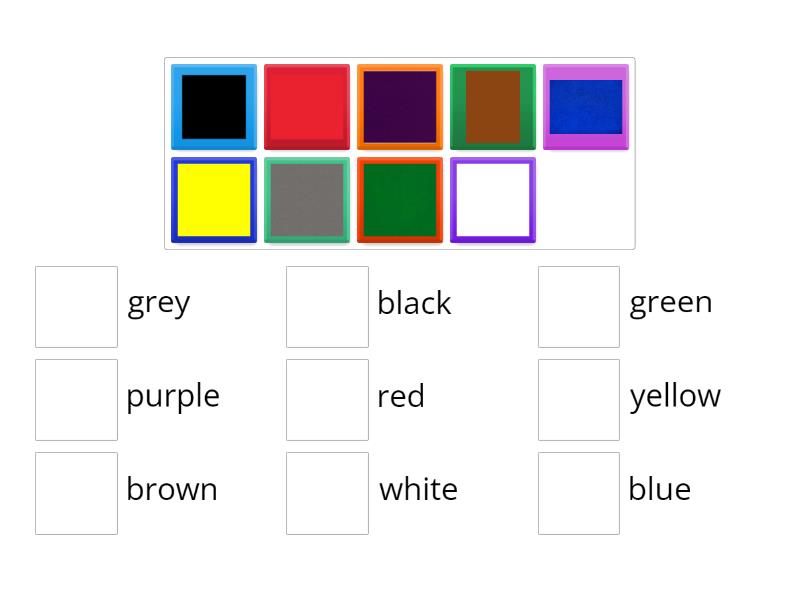The width and height of the screenshot is (800, 600).
Task: Select the red color tile
Action: pyautogui.click(x=307, y=106)
